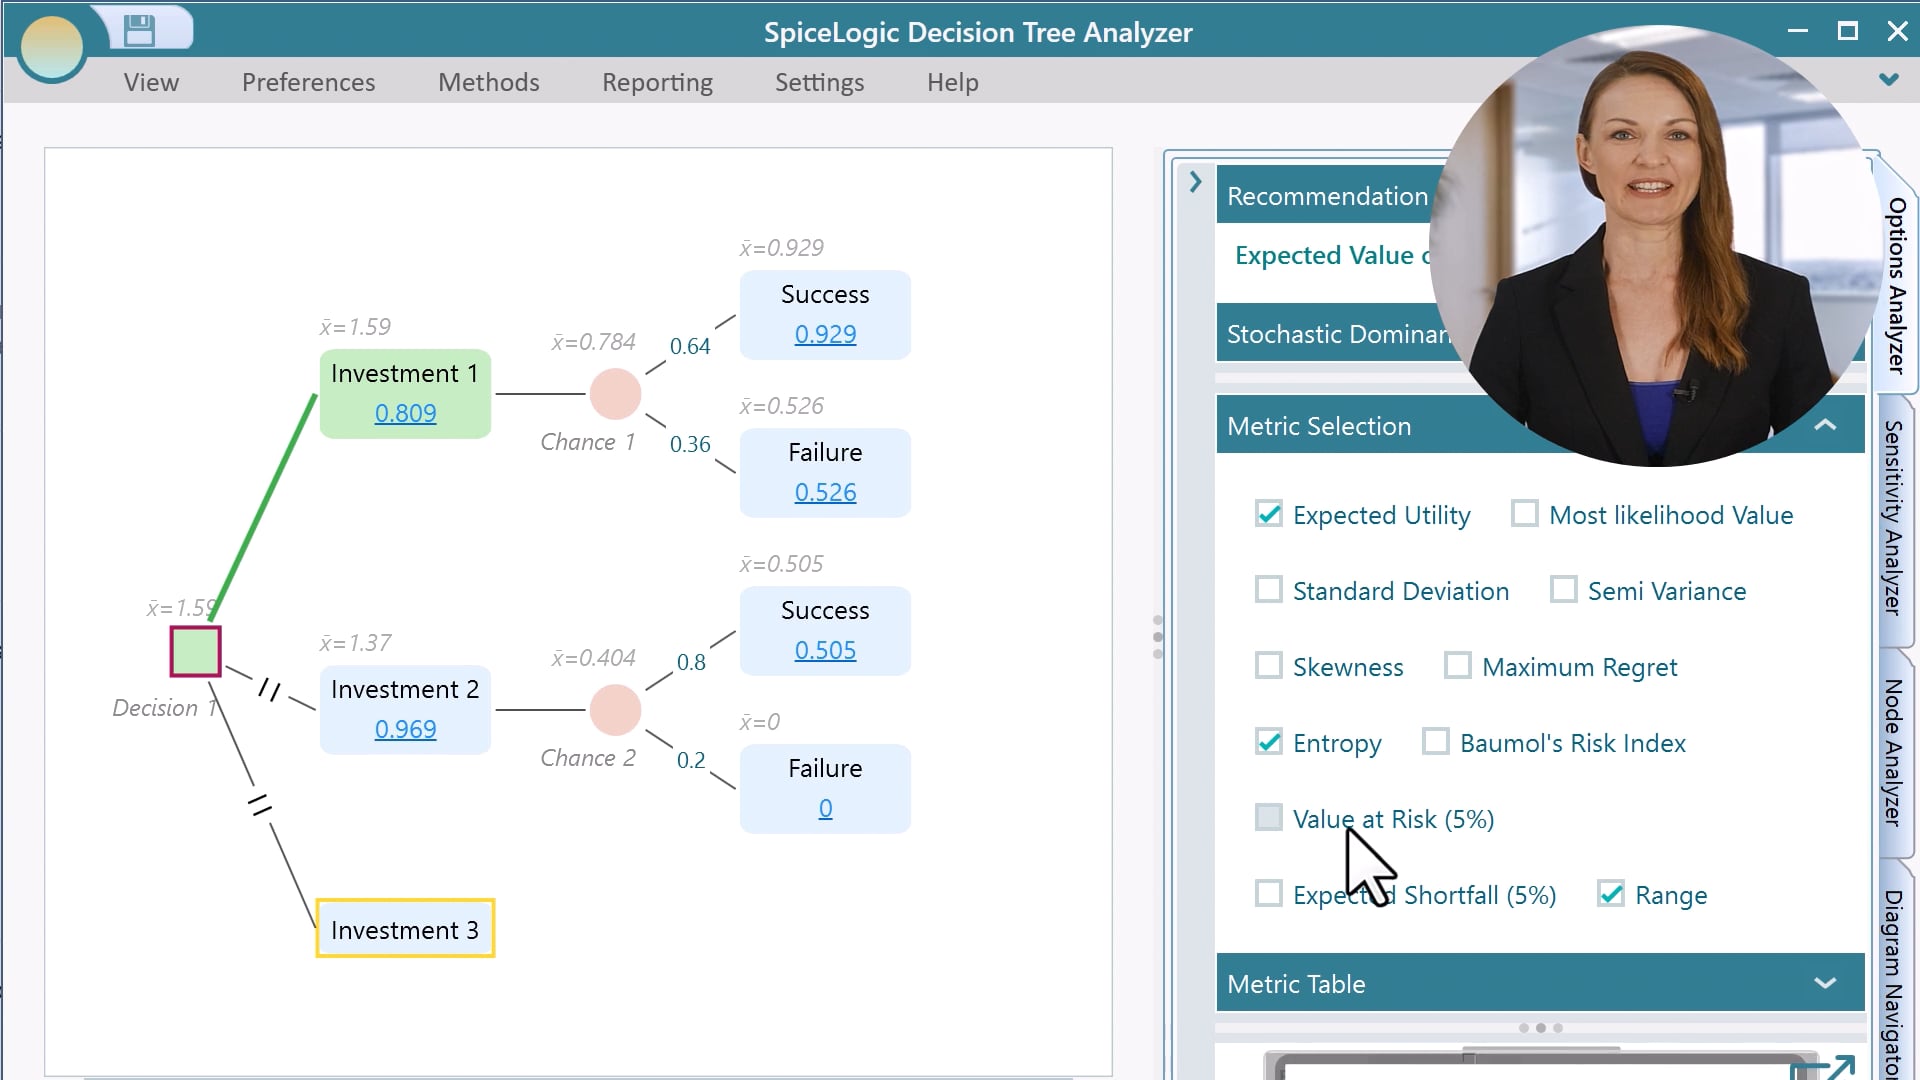Image resolution: width=1920 pixels, height=1080 pixels.
Task: Open the Methods menu
Action: click(x=488, y=82)
